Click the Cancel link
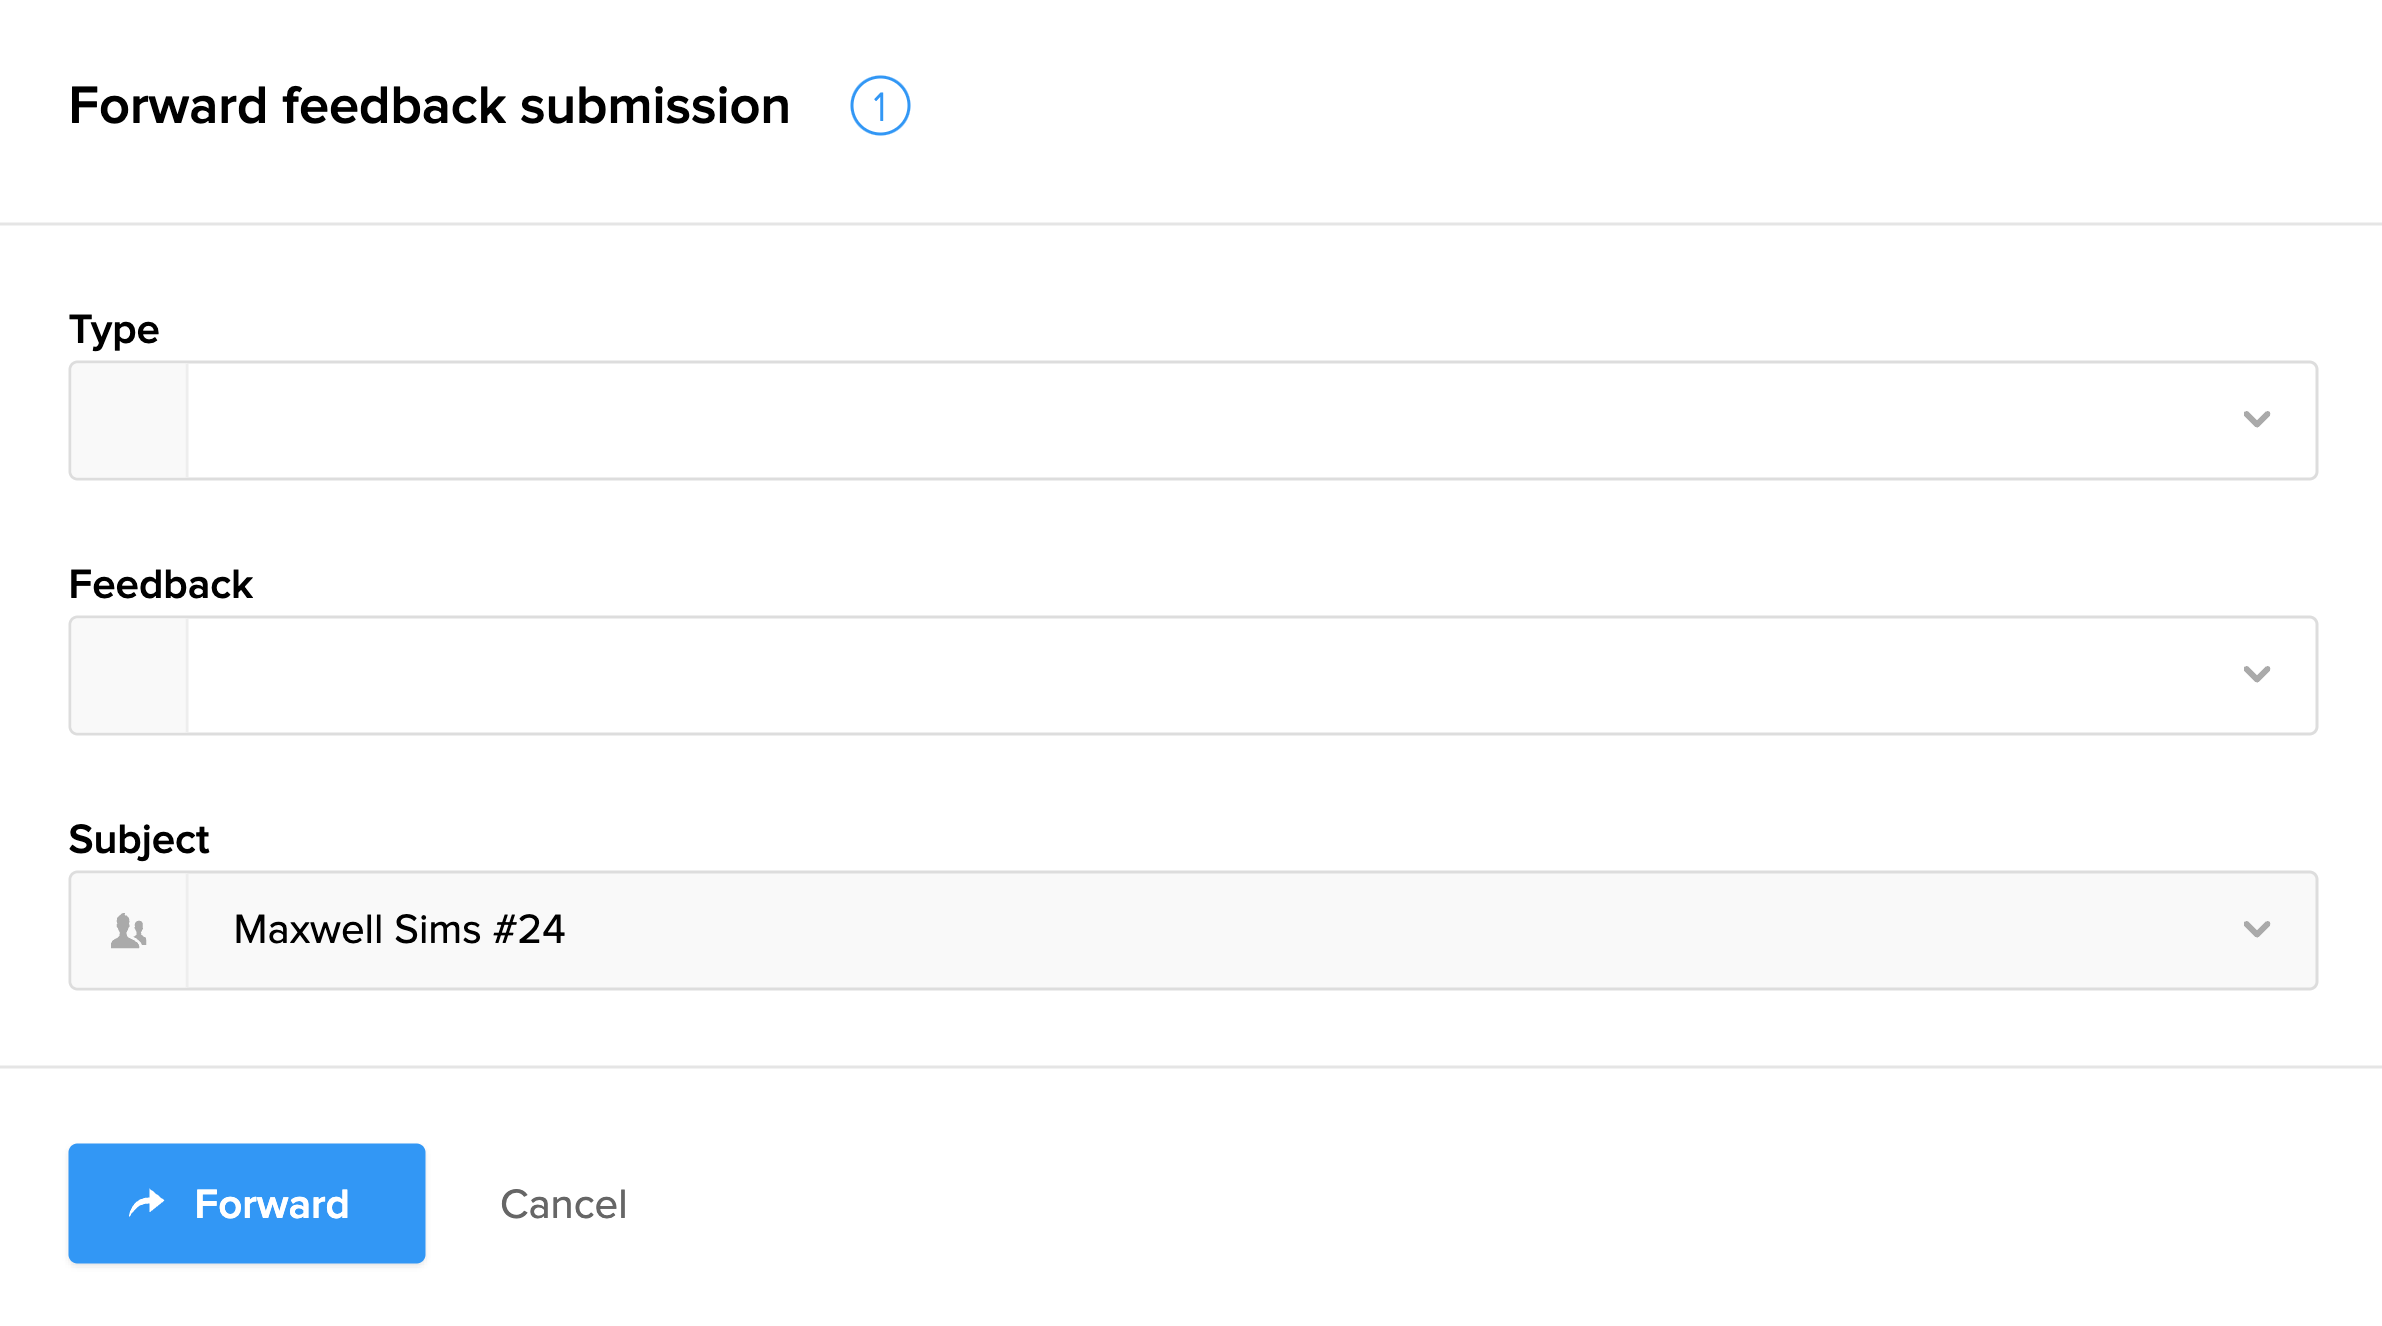The image size is (2382, 1326). [563, 1205]
